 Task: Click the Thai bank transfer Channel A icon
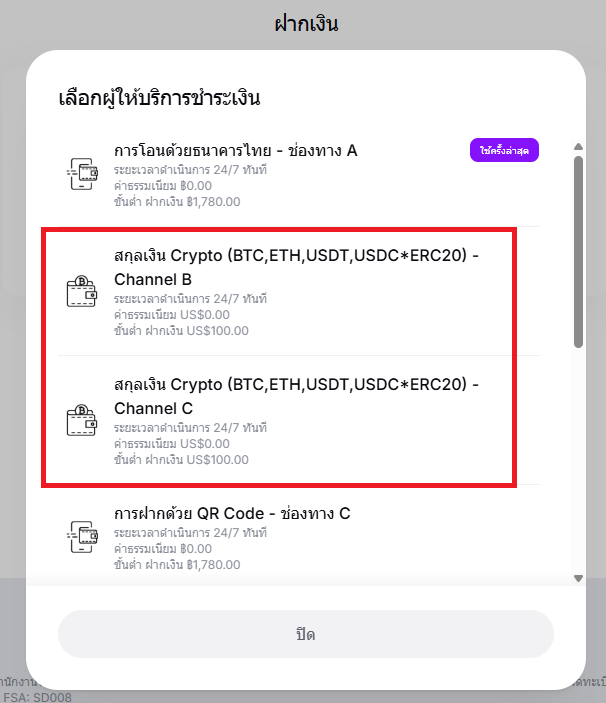pyautogui.click(x=81, y=173)
